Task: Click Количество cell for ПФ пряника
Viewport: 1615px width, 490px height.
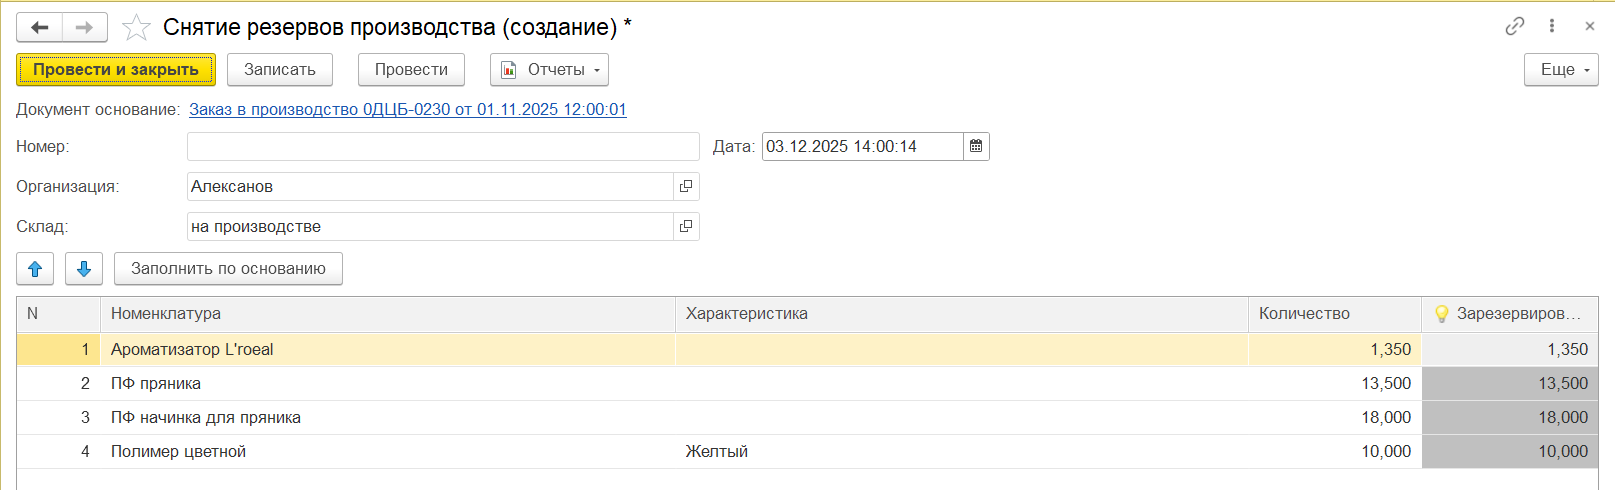Action: tap(1334, 384)
